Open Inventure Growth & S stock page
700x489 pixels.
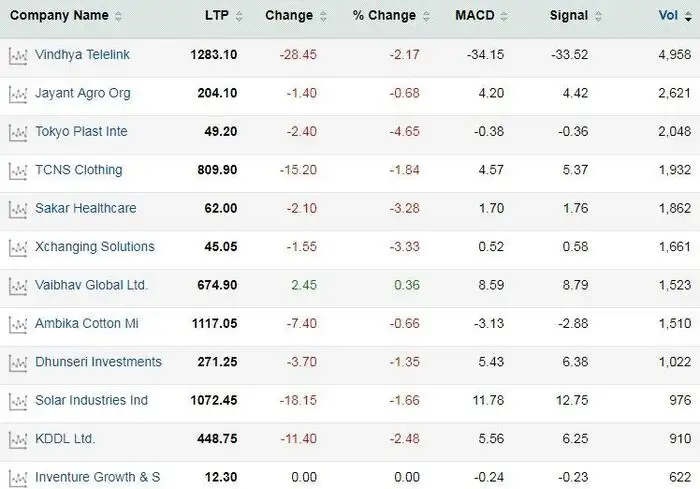pyautogui.click(x=97, y=477)
